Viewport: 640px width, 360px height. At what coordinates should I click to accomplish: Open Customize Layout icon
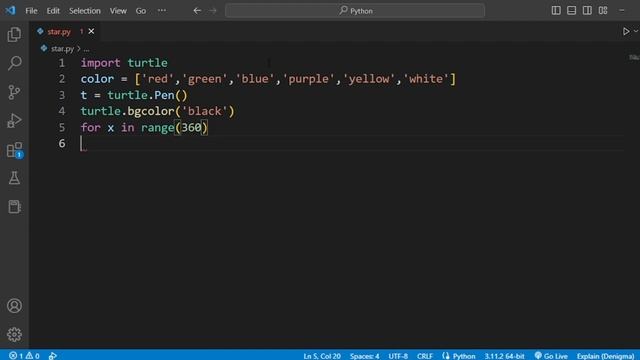point(603,11)
